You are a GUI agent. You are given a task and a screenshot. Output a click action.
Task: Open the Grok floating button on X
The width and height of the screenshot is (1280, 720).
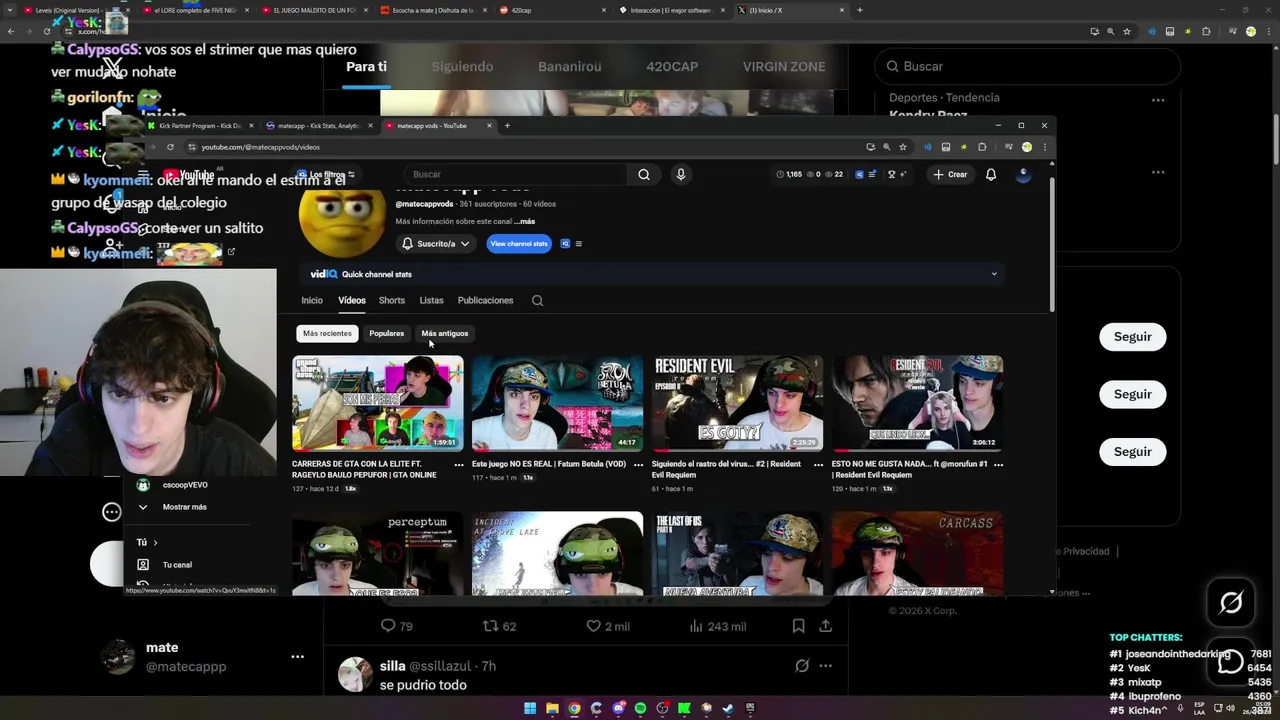click(1231, 603)
